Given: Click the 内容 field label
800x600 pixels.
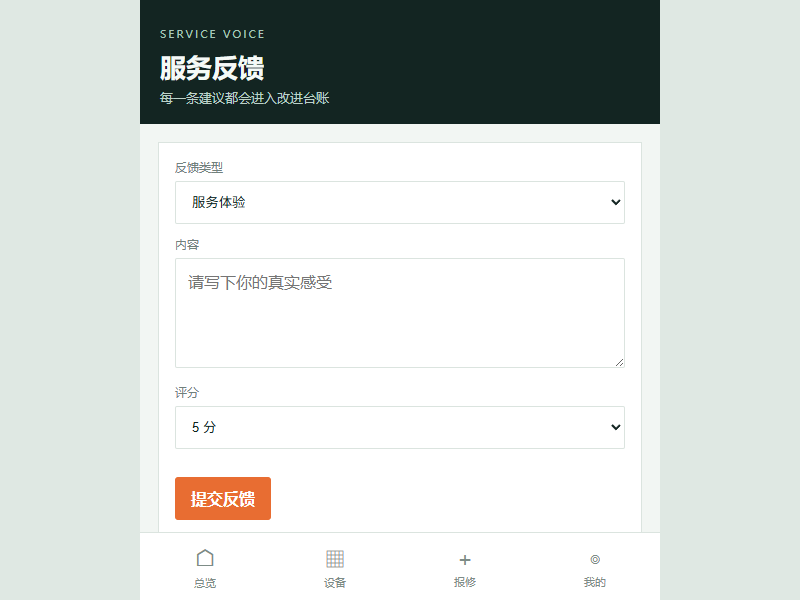Looking at the screenshot, I should (x=187, y=245).
